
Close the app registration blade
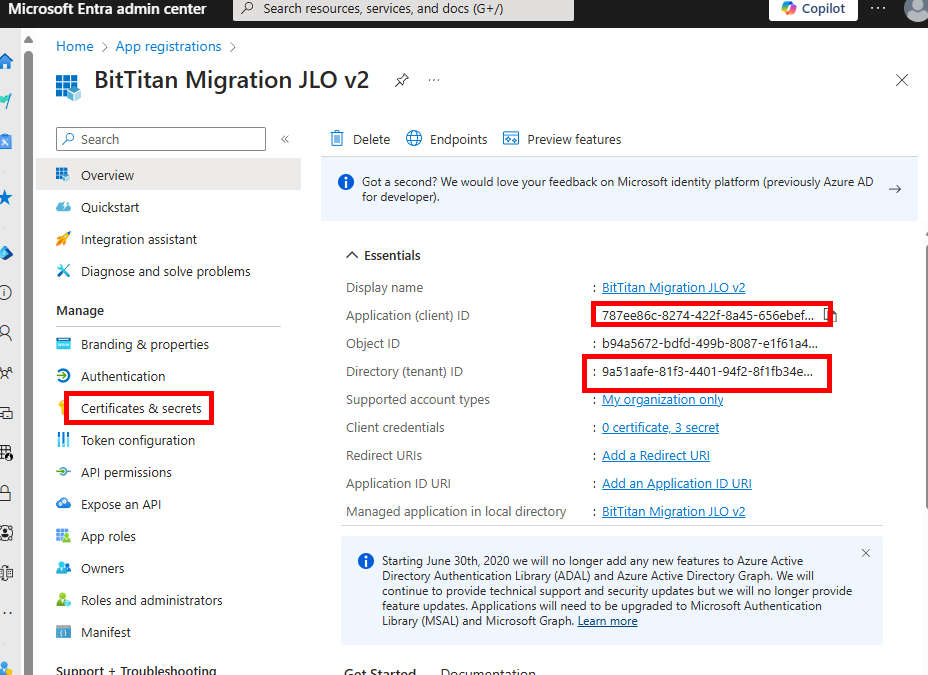(x=901, y=80)
